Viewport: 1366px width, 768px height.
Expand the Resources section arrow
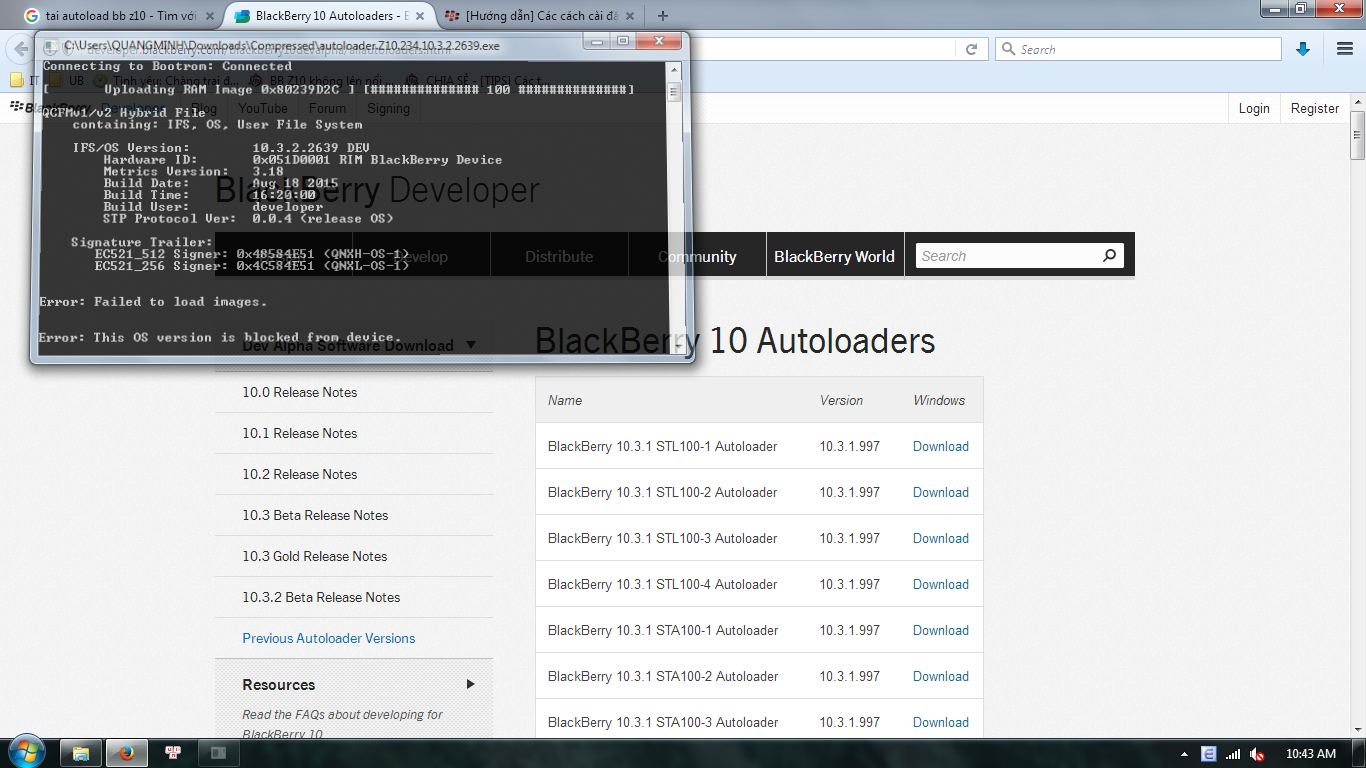(470, 684)
